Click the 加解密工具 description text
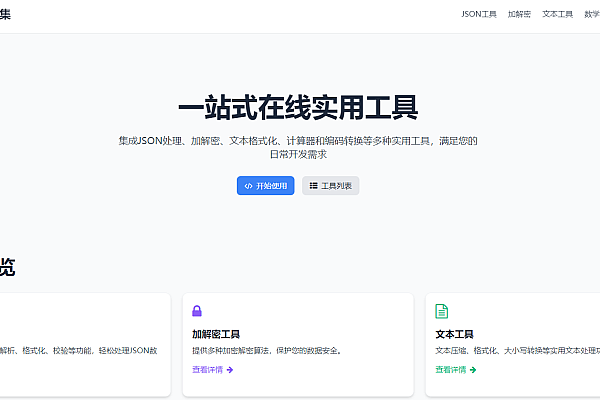 coord(266,351)
